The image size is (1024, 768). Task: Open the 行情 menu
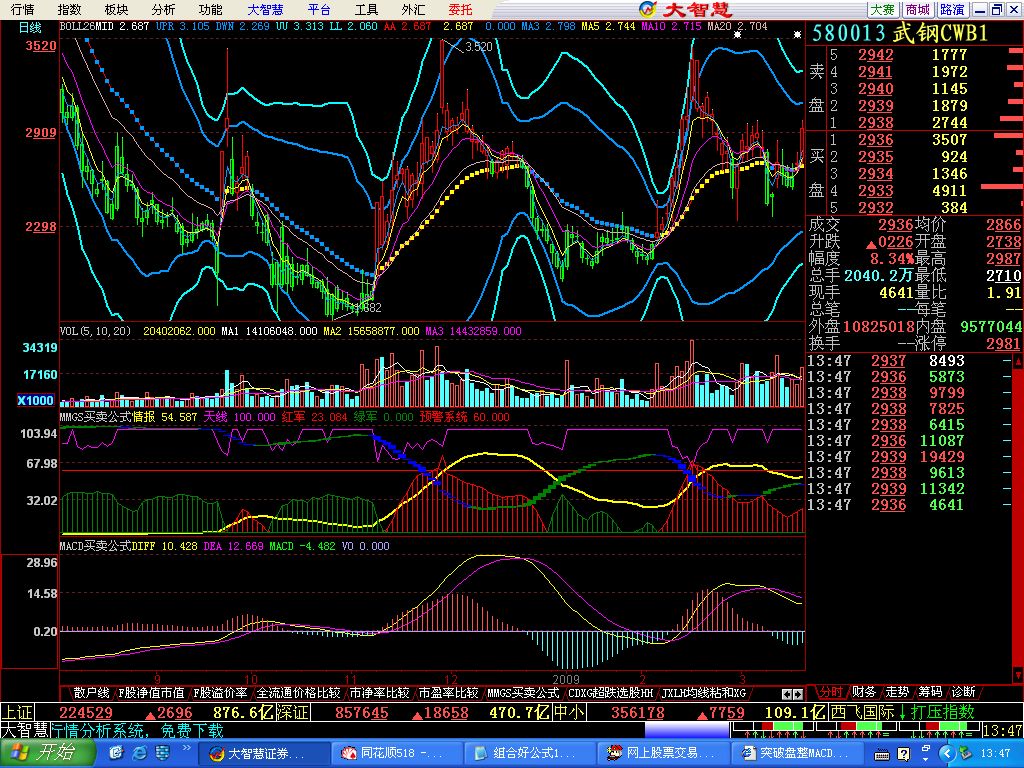pyautogui.click(x=23, y=9)
